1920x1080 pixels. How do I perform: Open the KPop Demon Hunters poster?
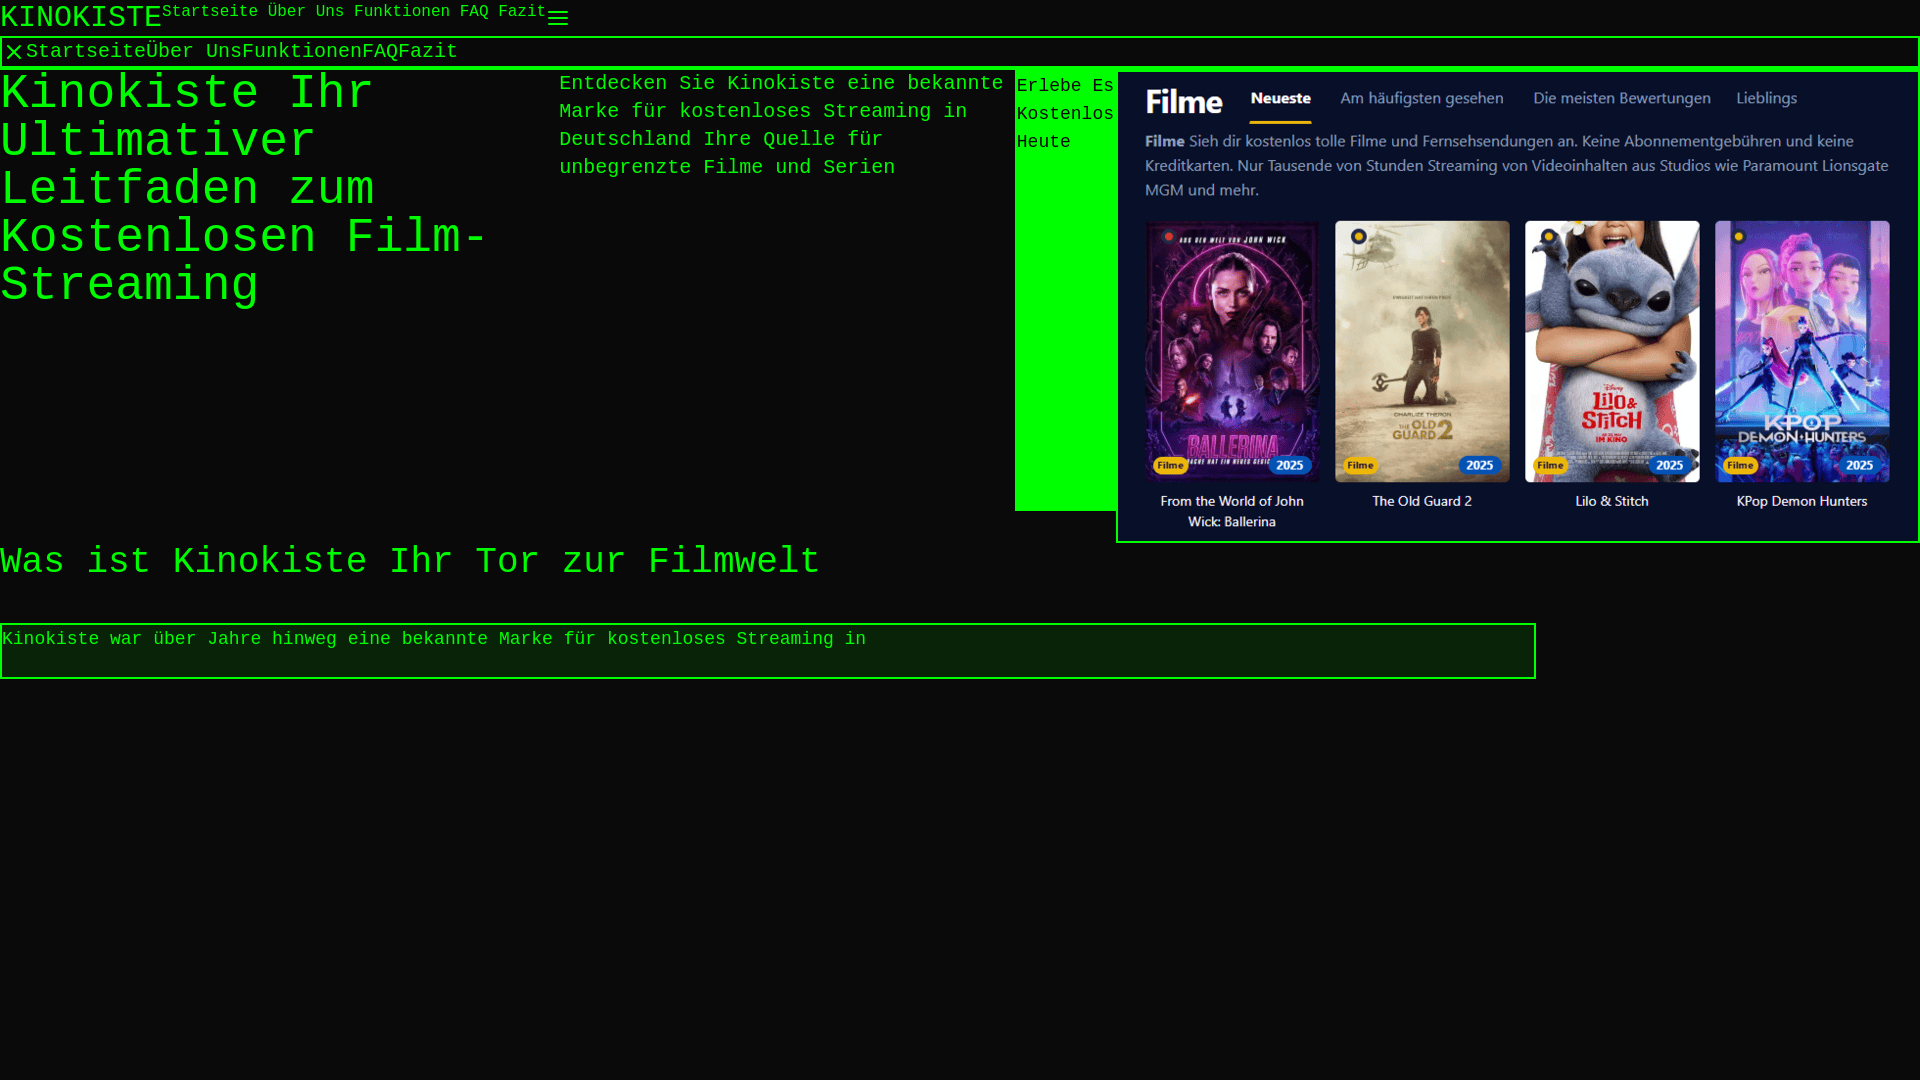[1802, 351]
